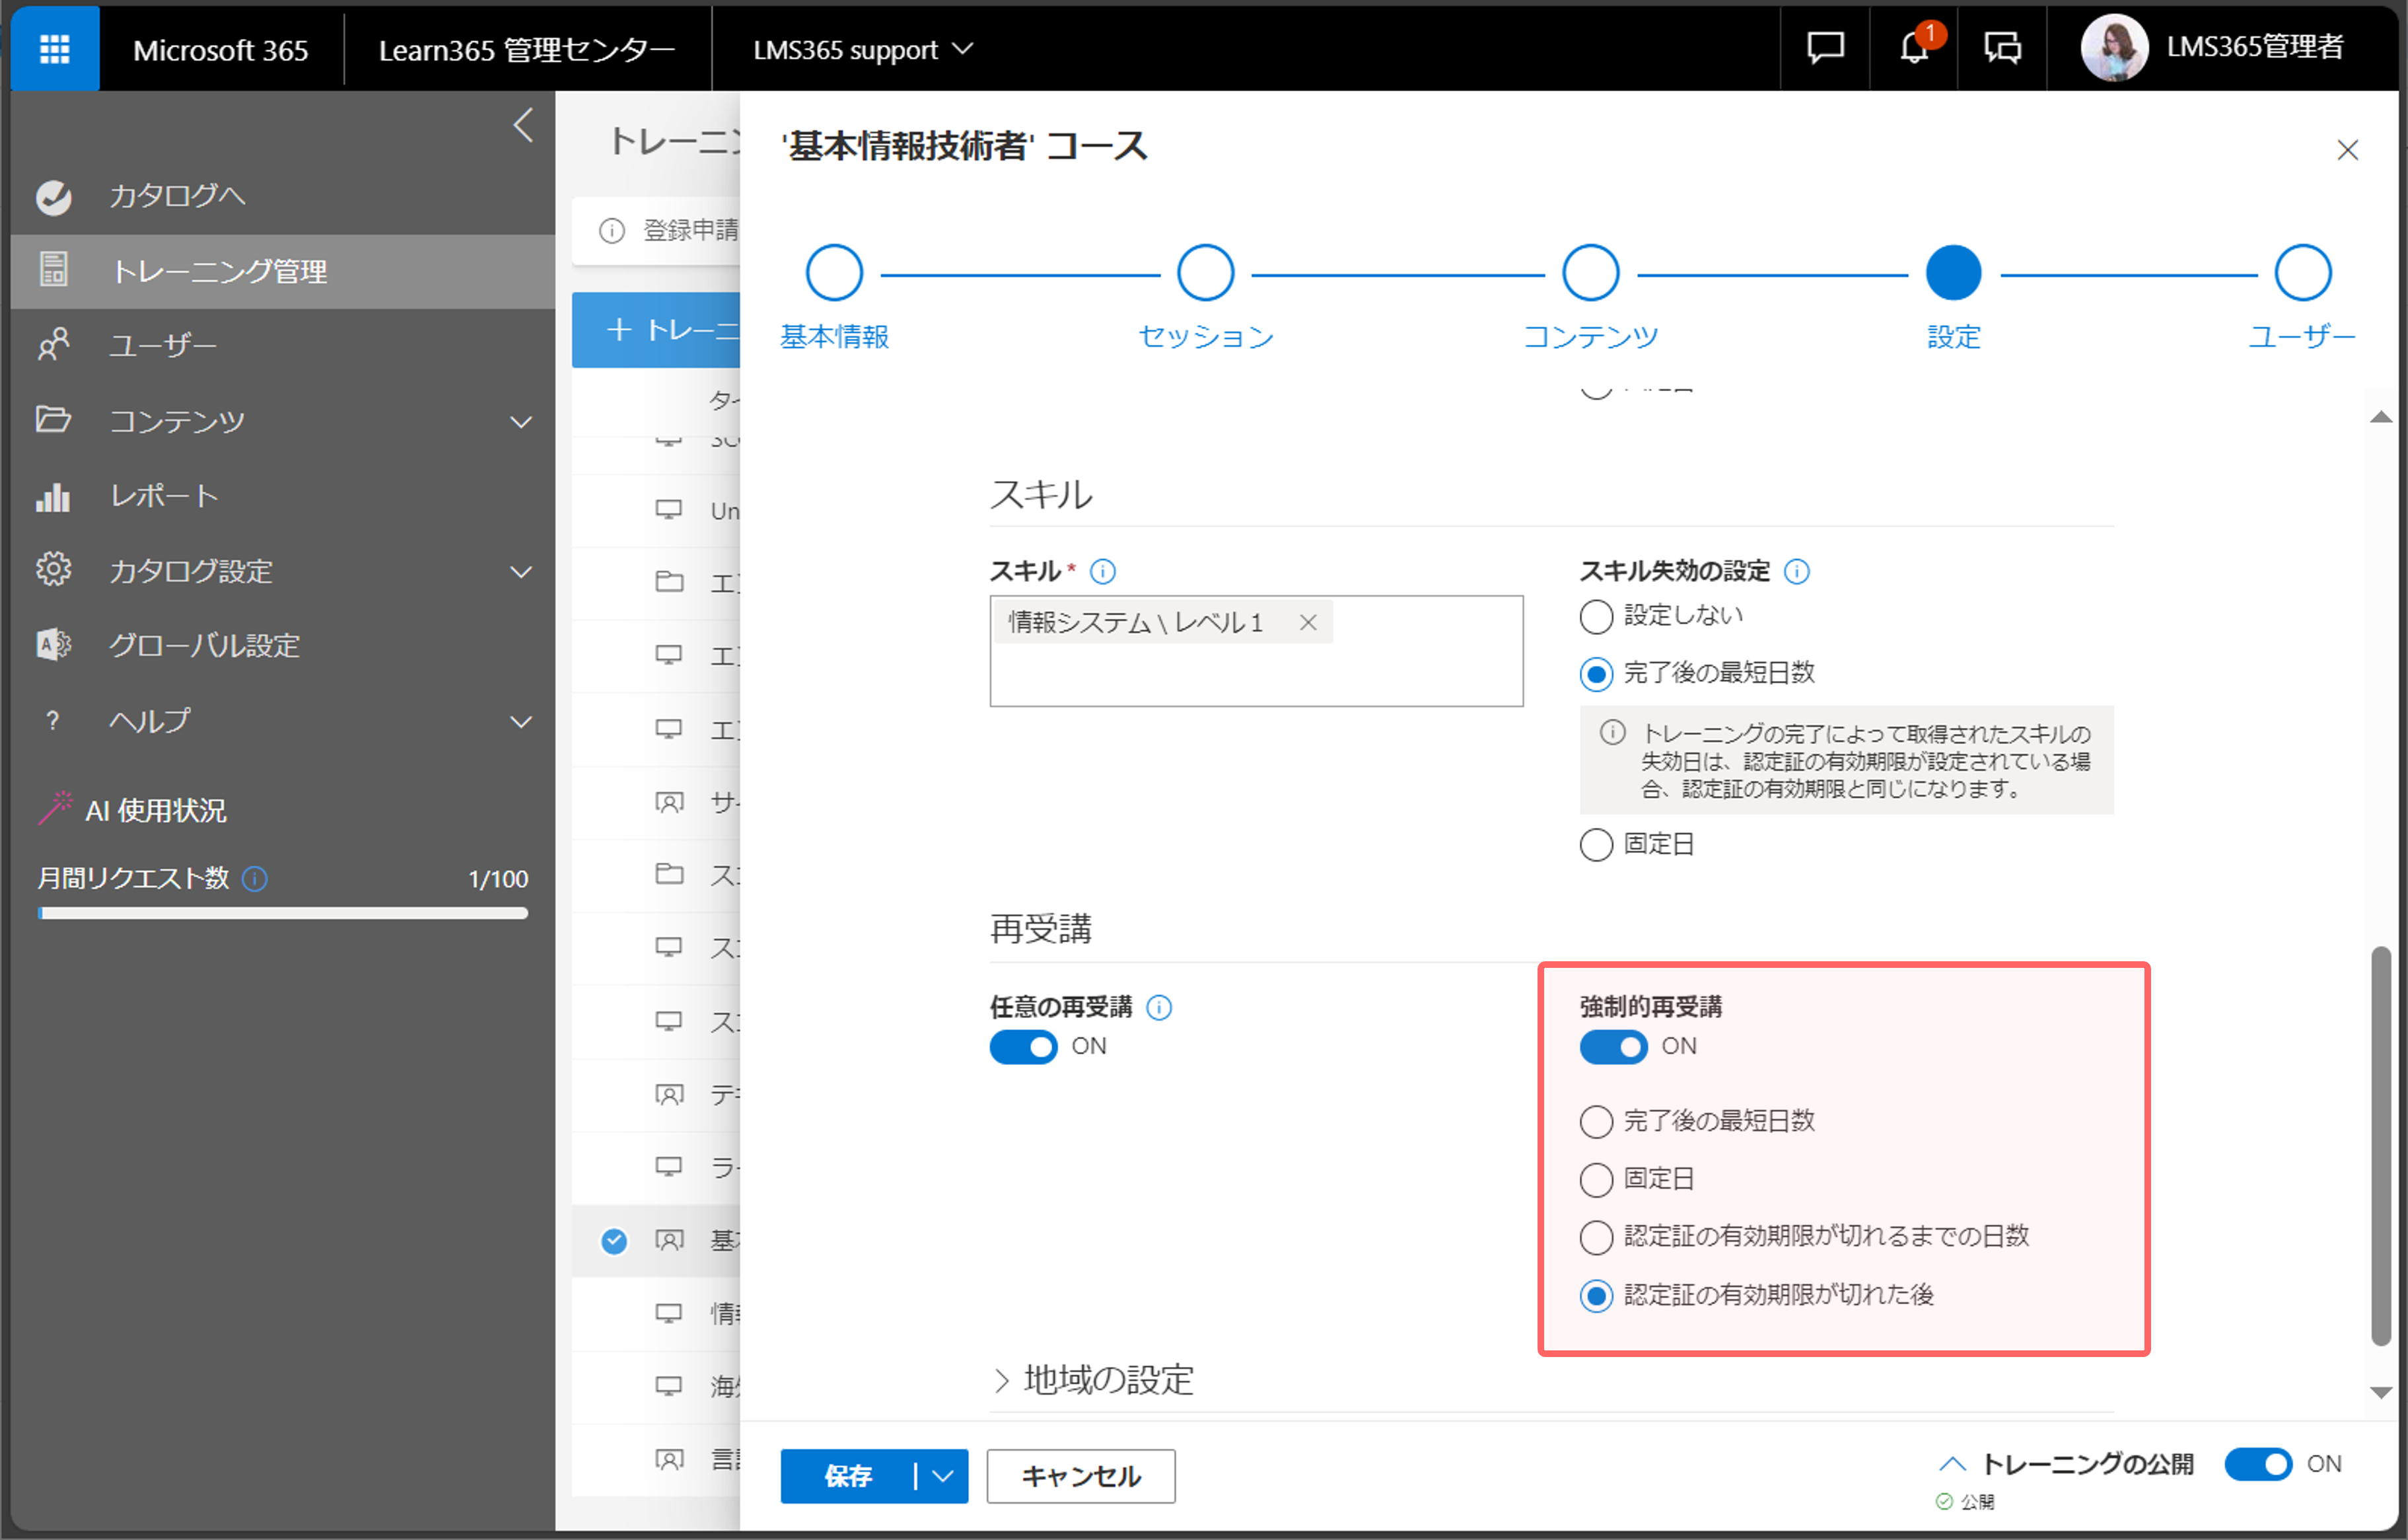Click the info icon beside スキル label

pyautogui.click(x=1102, y=571)
